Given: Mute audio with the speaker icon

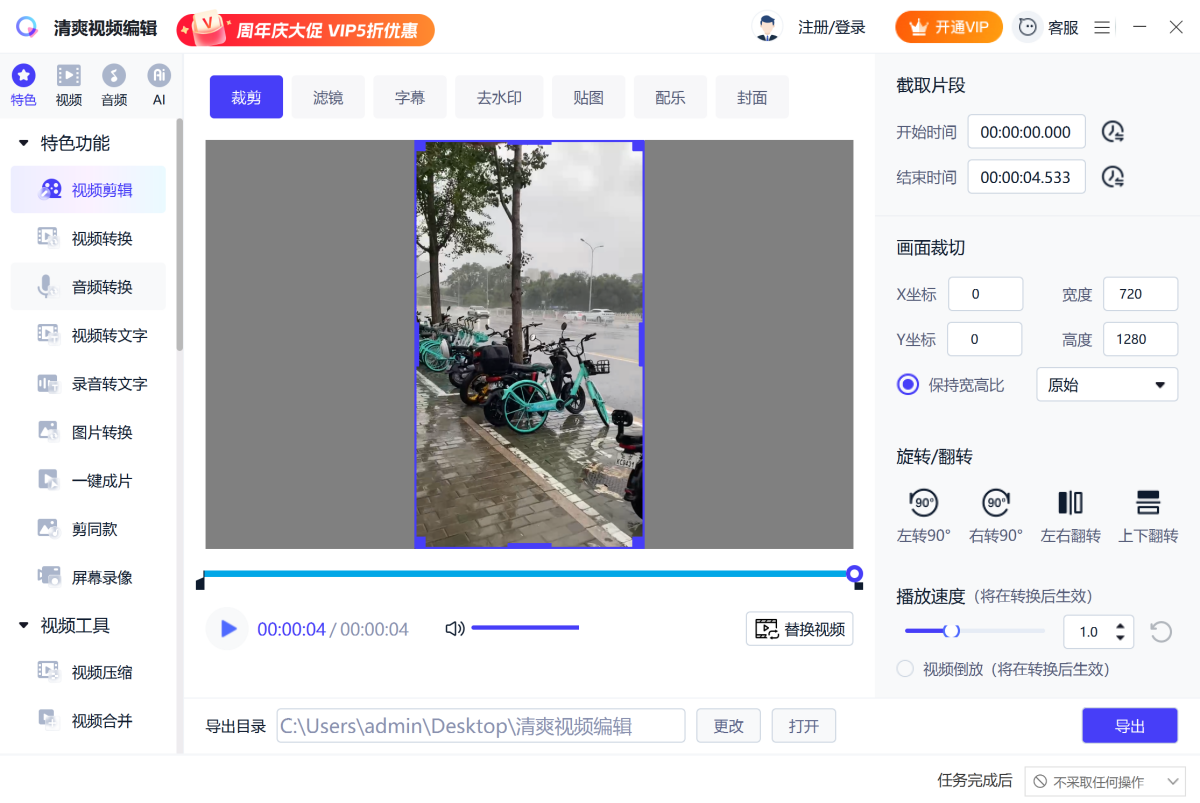Looking at the screenshot, I should (x=455, y=628).
